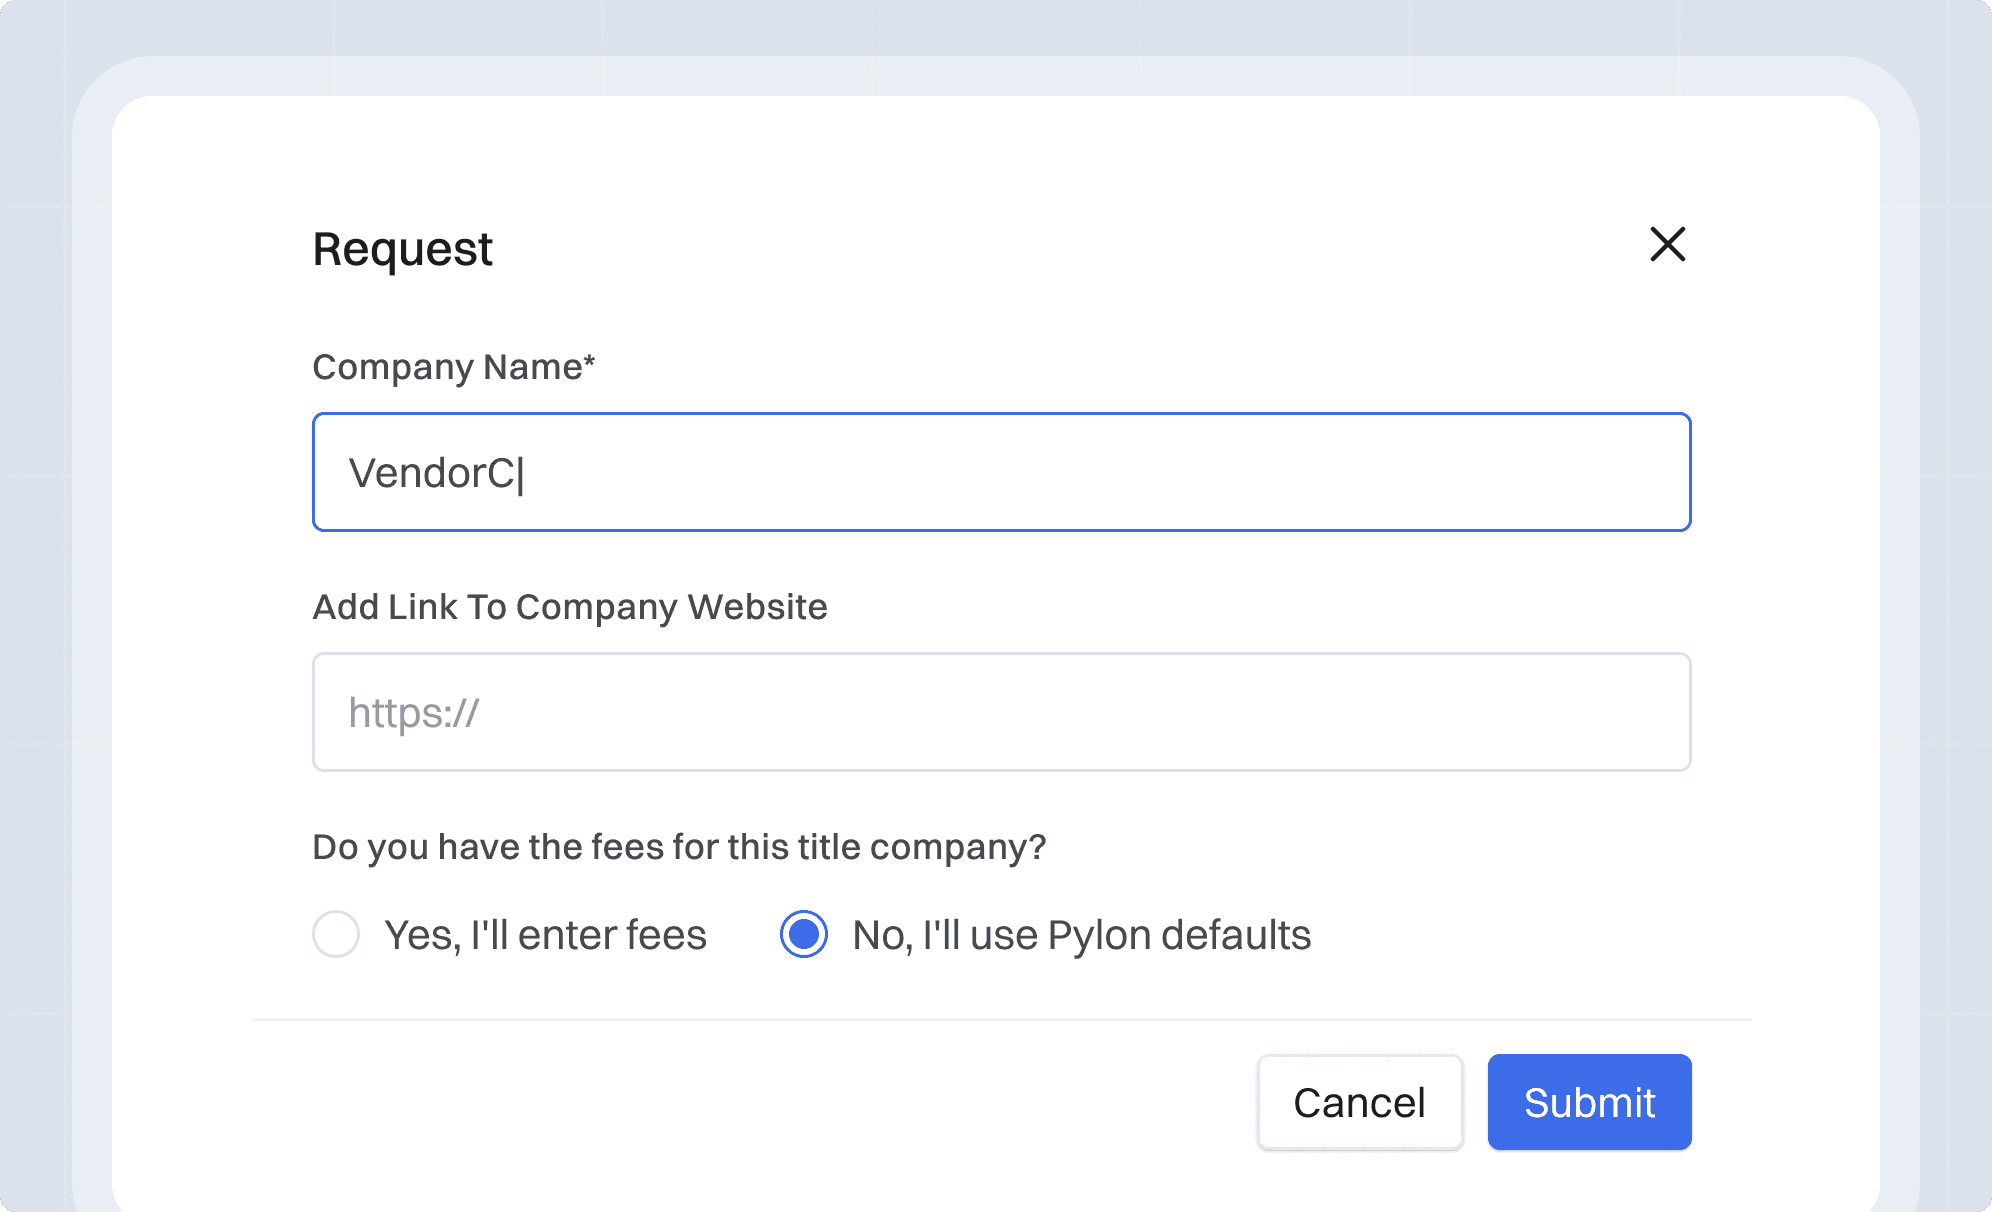Click the "Add Link To Company Website" label
Image resolution: width=1992 pixels, height=1212 pixels.
coord(570,607)
